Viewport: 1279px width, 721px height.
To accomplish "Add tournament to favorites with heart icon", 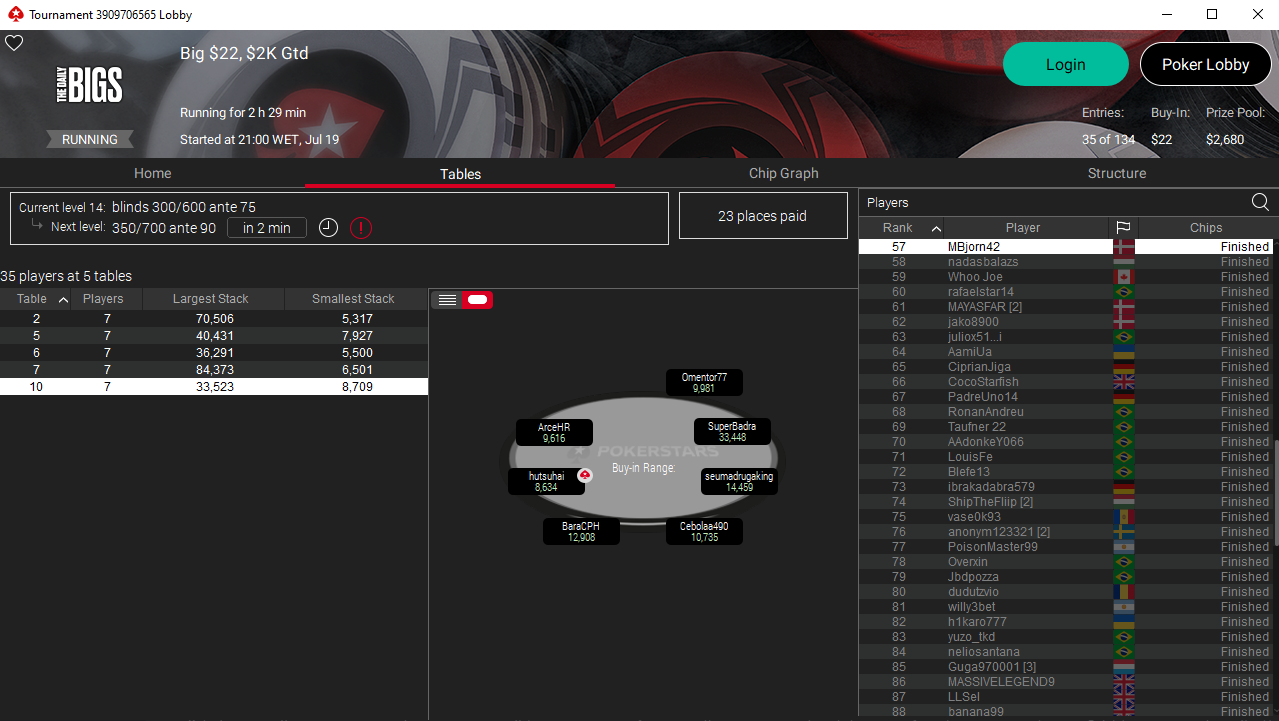I will (14, 43).
